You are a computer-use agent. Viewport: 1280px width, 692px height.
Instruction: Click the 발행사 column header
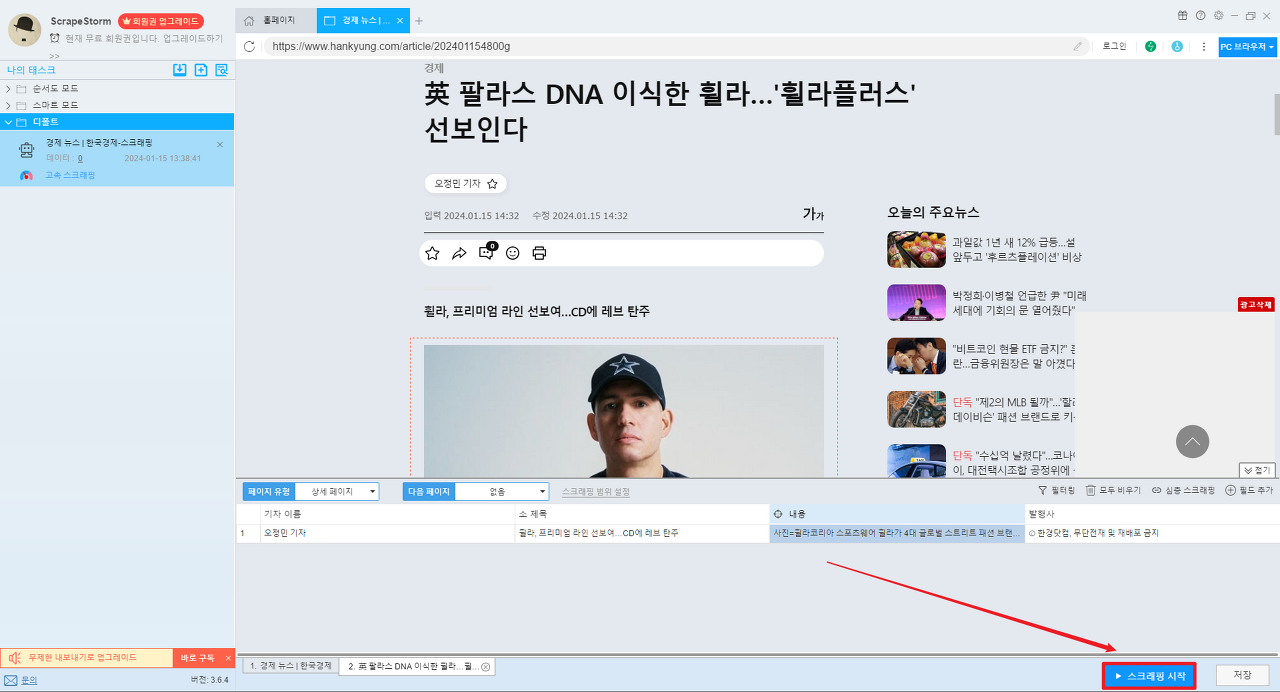1152,513
